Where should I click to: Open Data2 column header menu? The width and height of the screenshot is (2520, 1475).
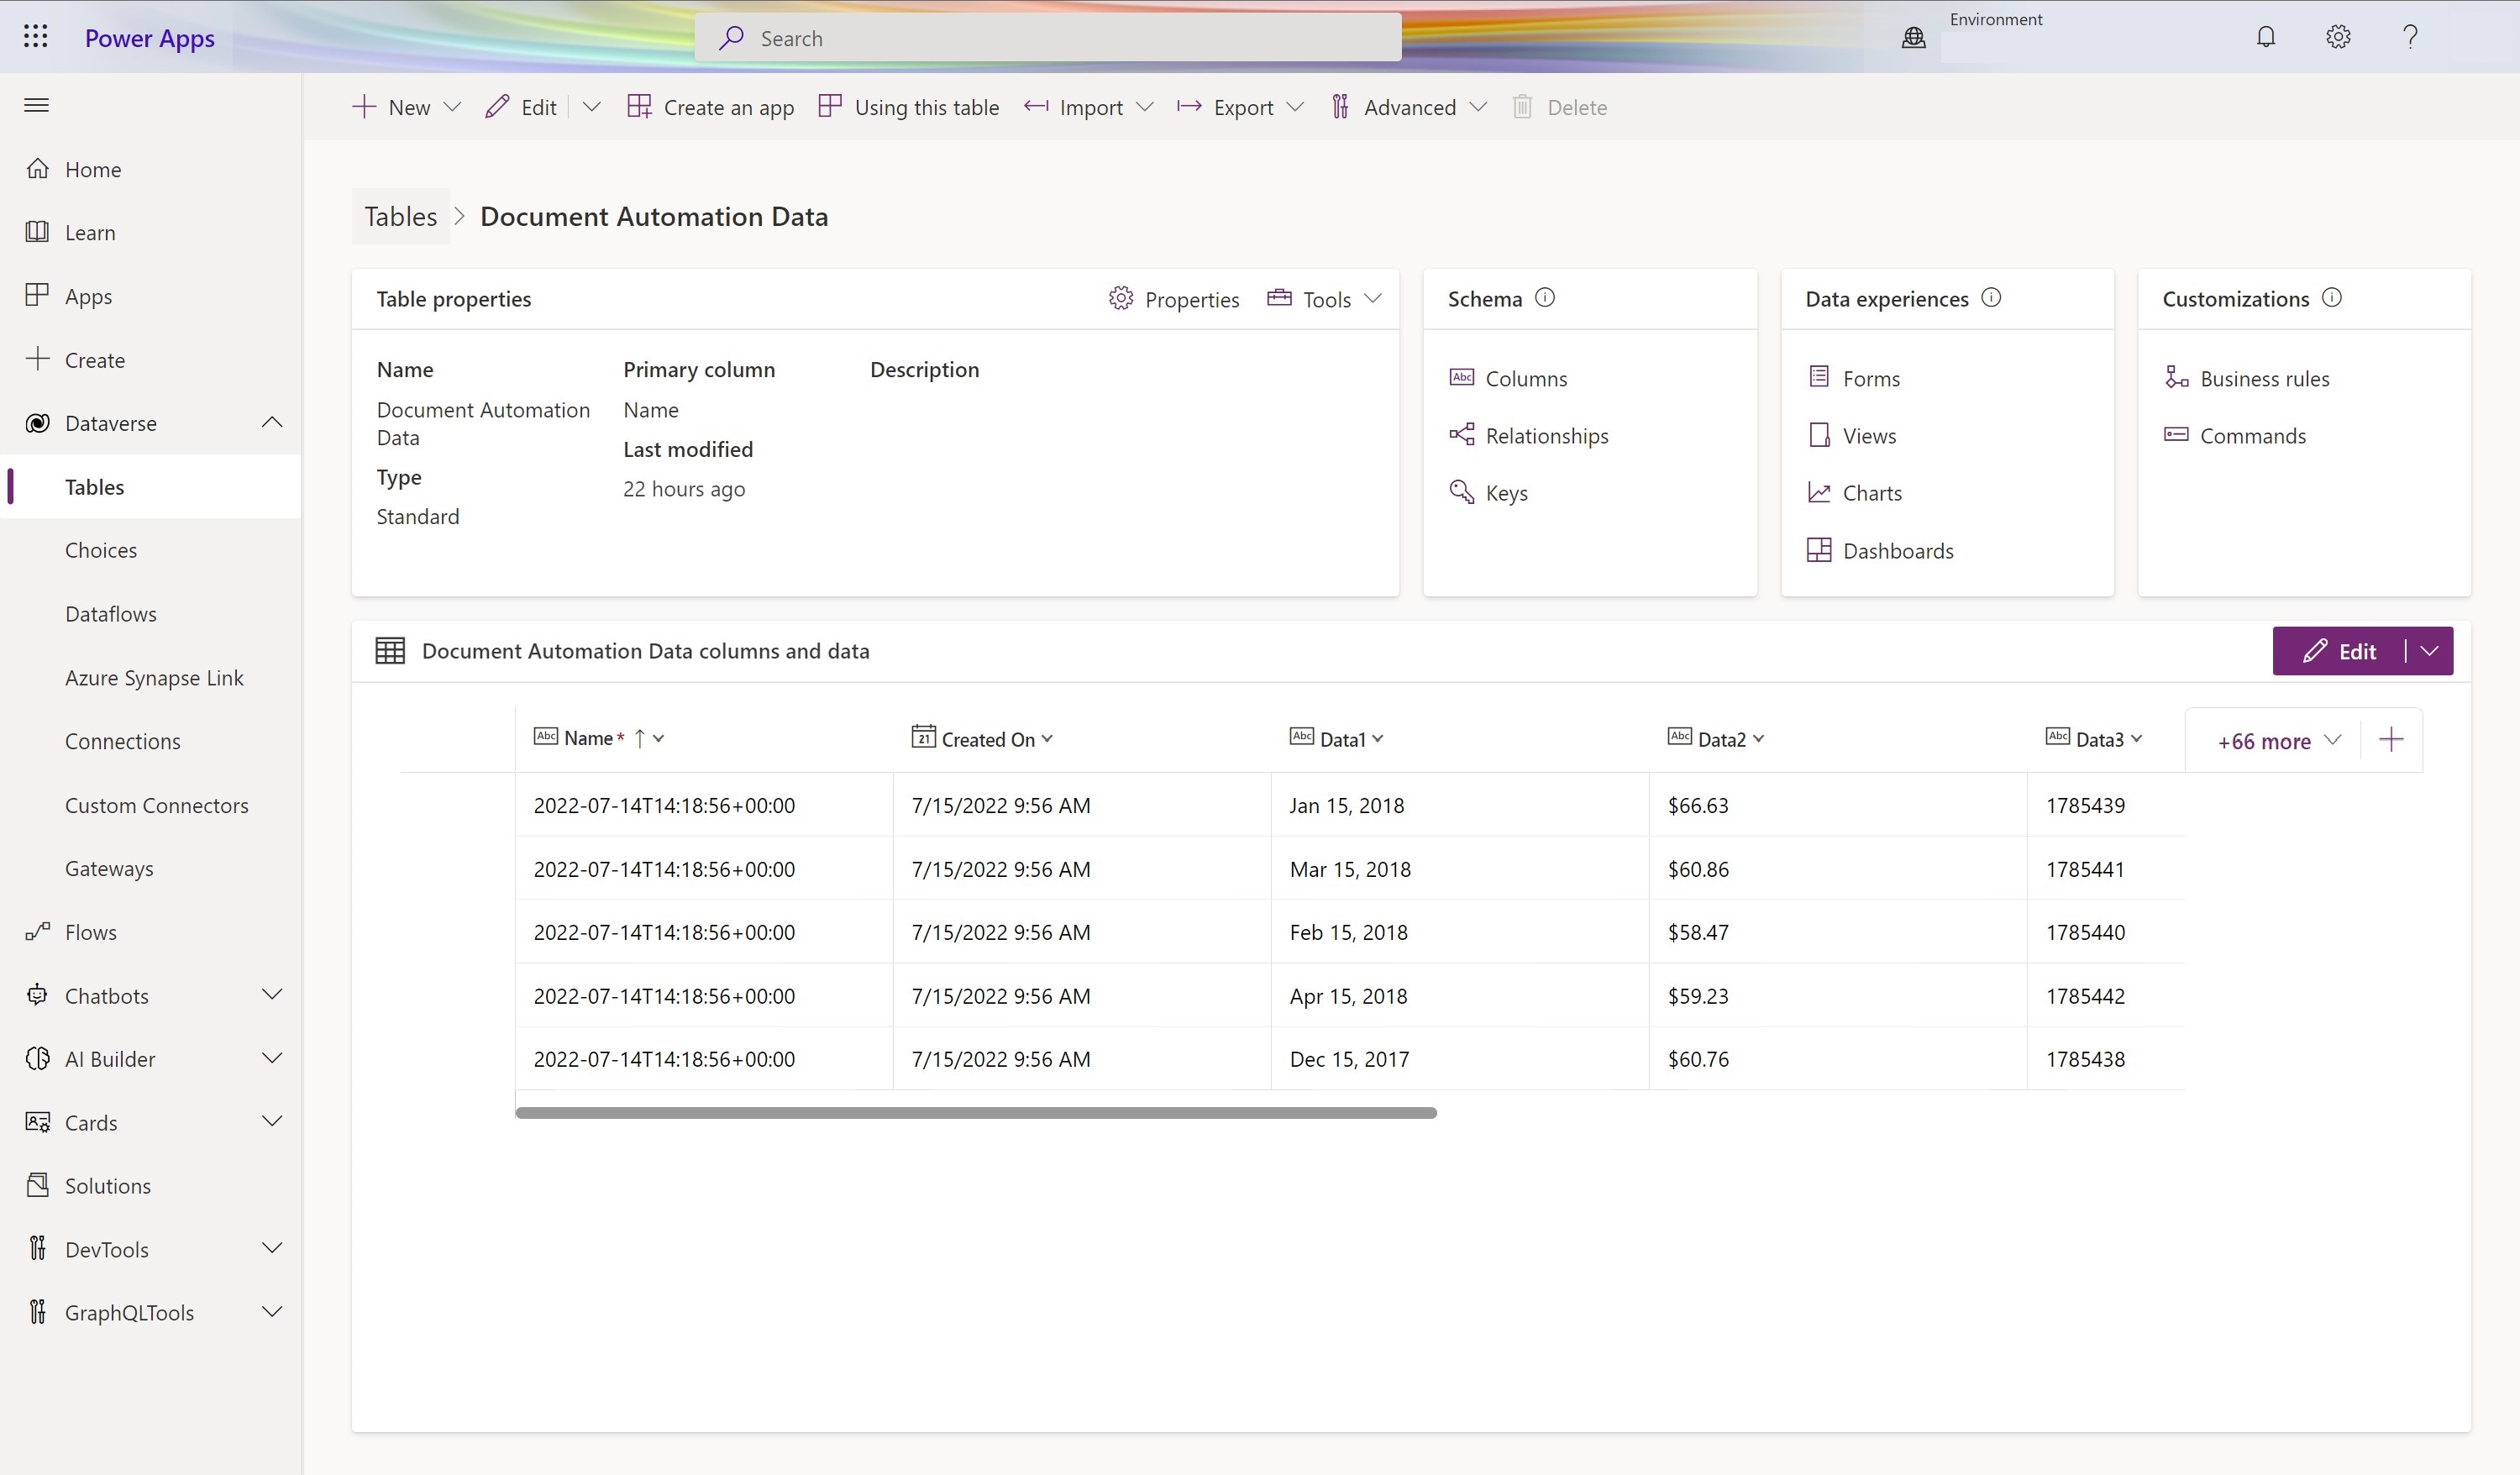tap(1759, 738)
